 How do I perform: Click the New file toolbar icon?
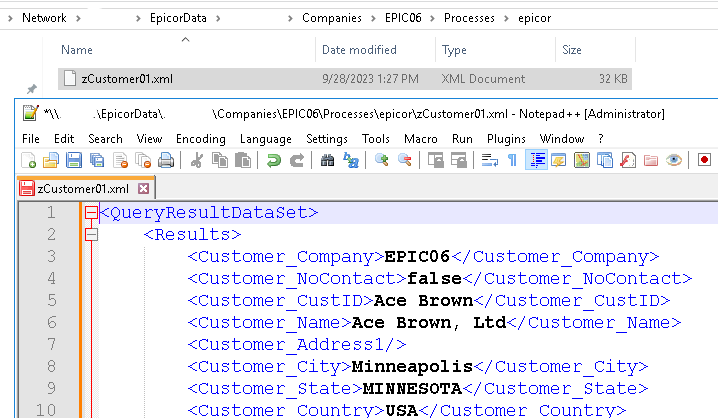point(29,160)
